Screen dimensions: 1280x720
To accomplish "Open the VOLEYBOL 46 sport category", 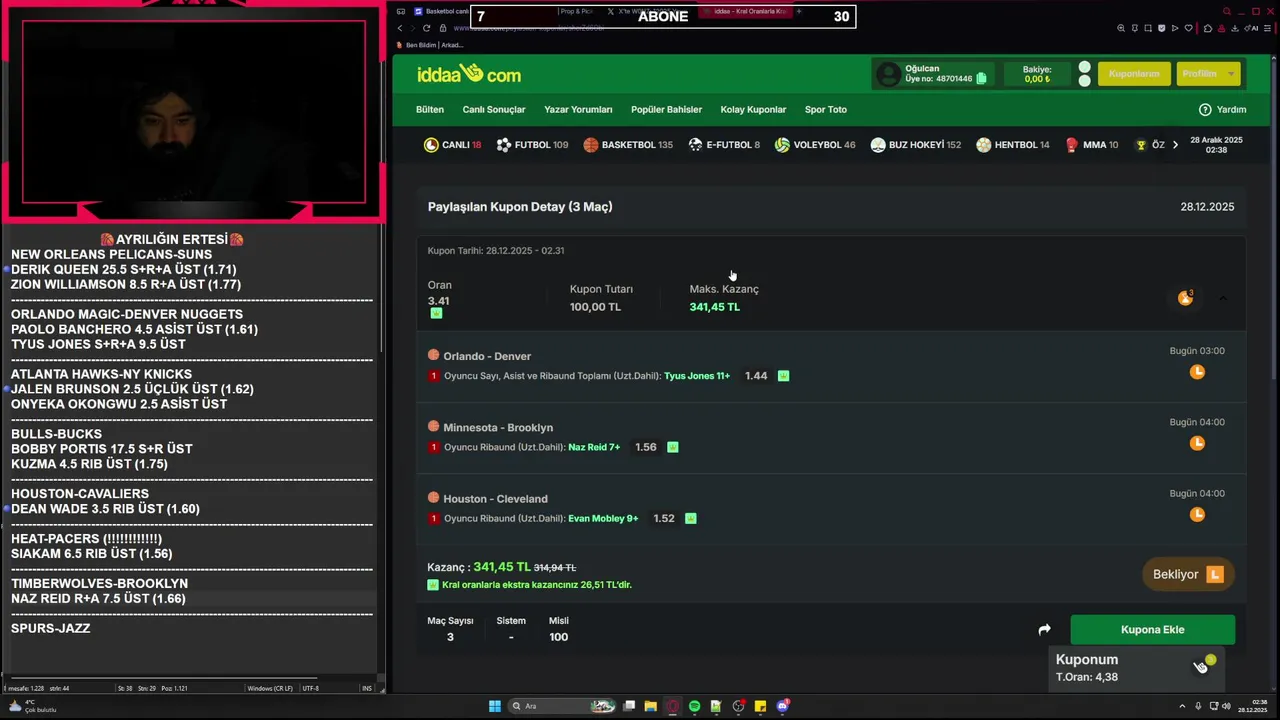I will pos(815,145).
